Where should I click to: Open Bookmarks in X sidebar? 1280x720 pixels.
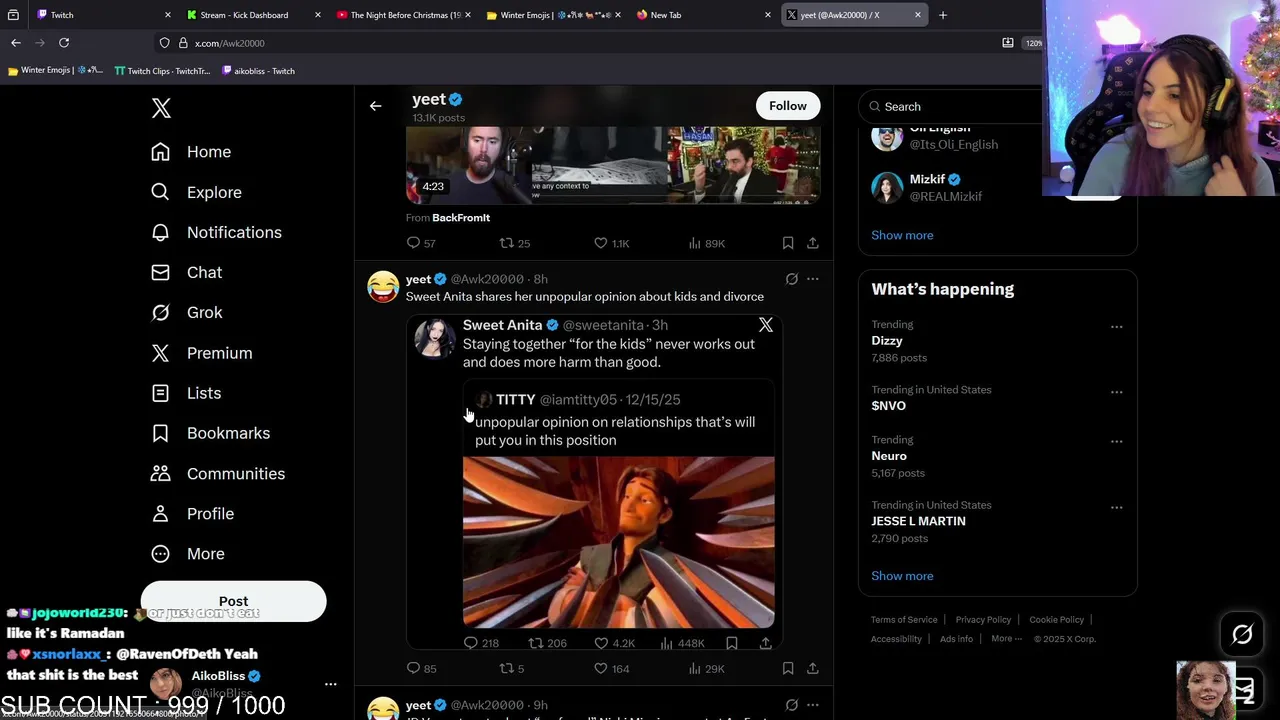tap(210, 433)
